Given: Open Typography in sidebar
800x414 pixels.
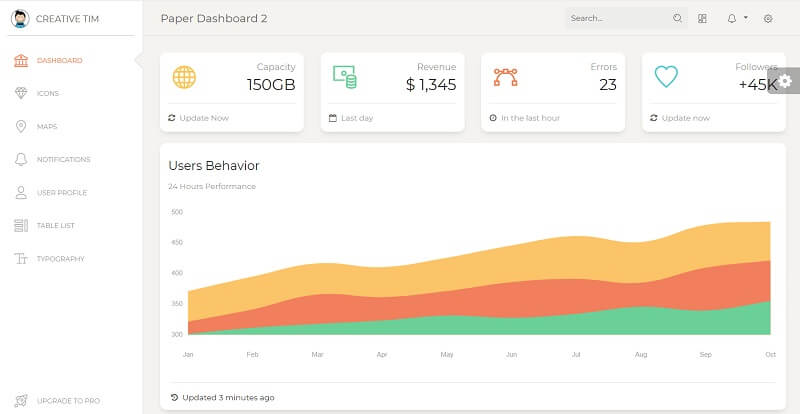Looking at the screenshot, I should coord(60,259).
